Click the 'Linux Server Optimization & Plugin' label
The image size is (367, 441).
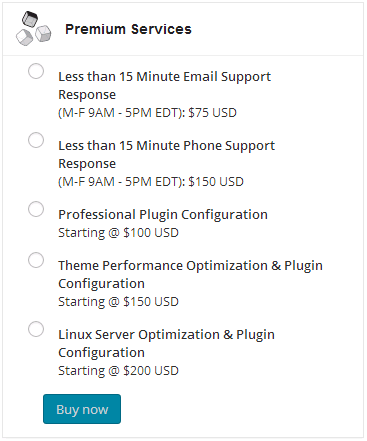pyautogui.click(x=167, y=335)
